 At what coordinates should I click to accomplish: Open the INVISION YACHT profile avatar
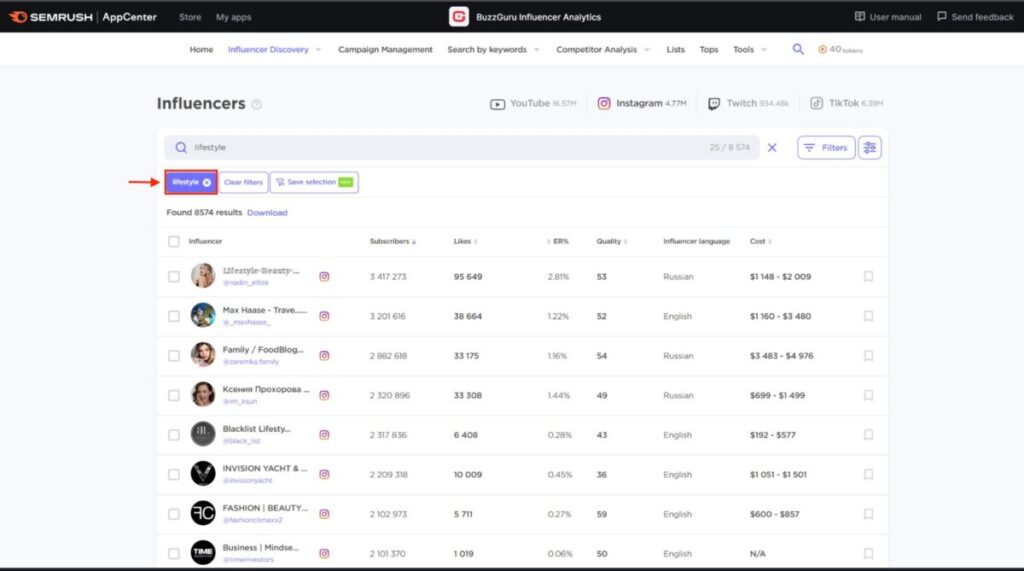[x=203, y=474]
